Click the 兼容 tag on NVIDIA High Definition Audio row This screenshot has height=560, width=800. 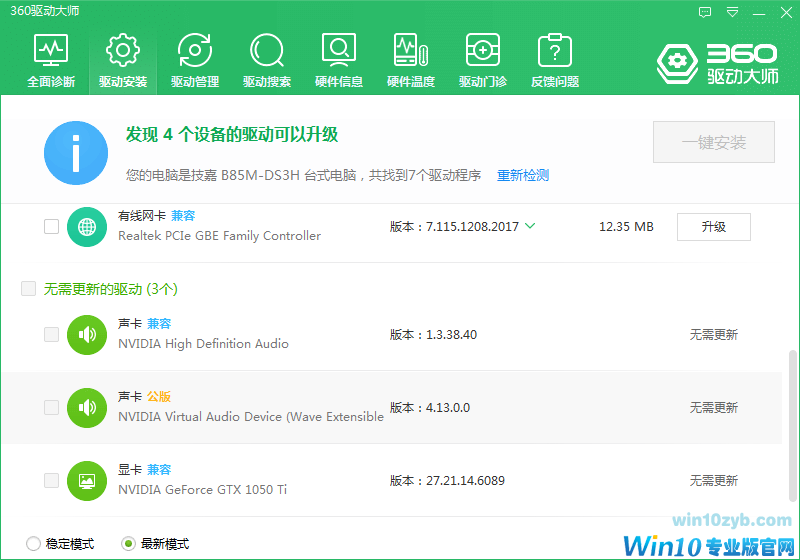pyautogui.click(x=159, y=323)
